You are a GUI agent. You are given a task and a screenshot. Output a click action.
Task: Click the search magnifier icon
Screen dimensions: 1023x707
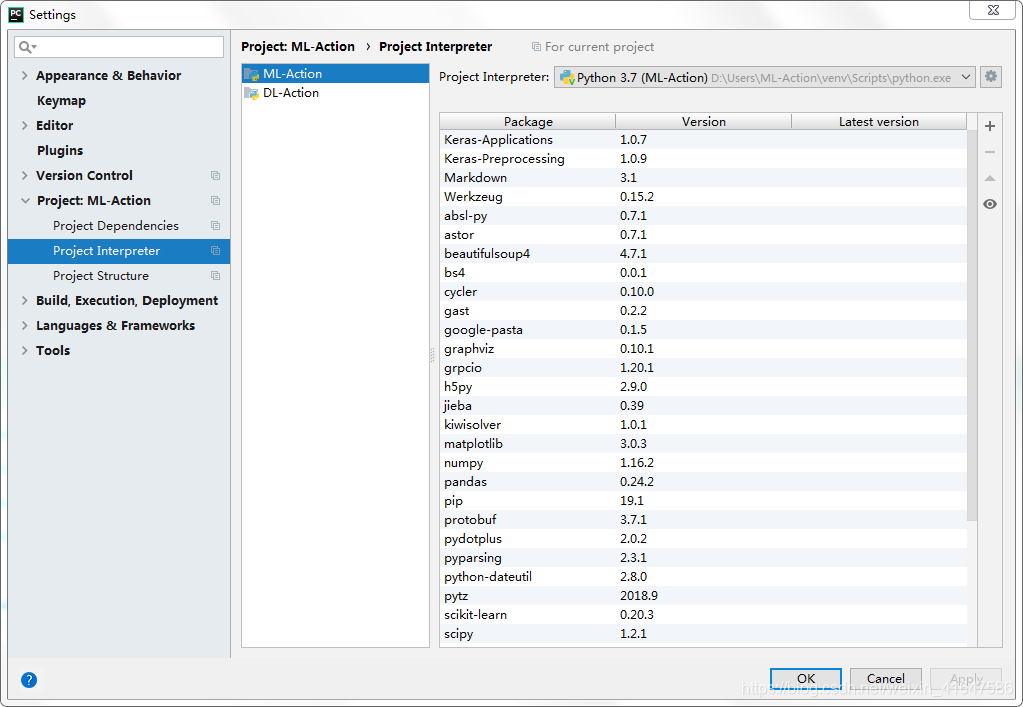(x=26, y=47)
